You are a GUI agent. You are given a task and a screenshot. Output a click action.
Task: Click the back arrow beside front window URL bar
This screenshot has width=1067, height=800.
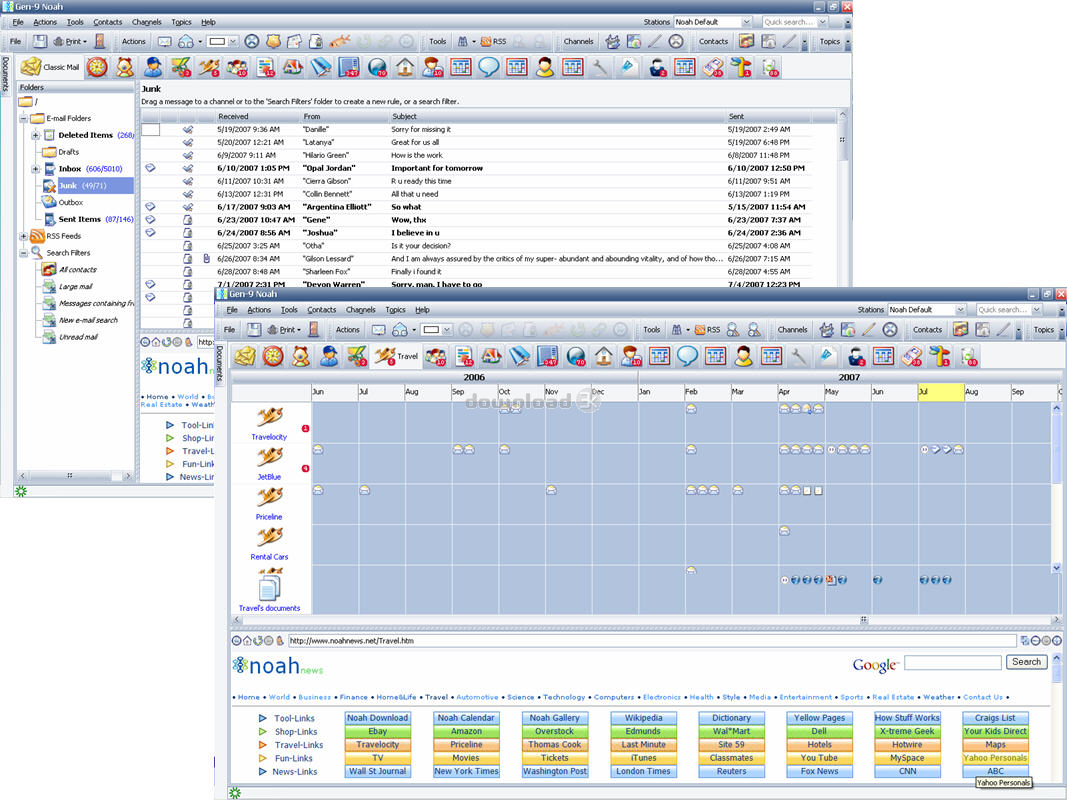point(236,641)
